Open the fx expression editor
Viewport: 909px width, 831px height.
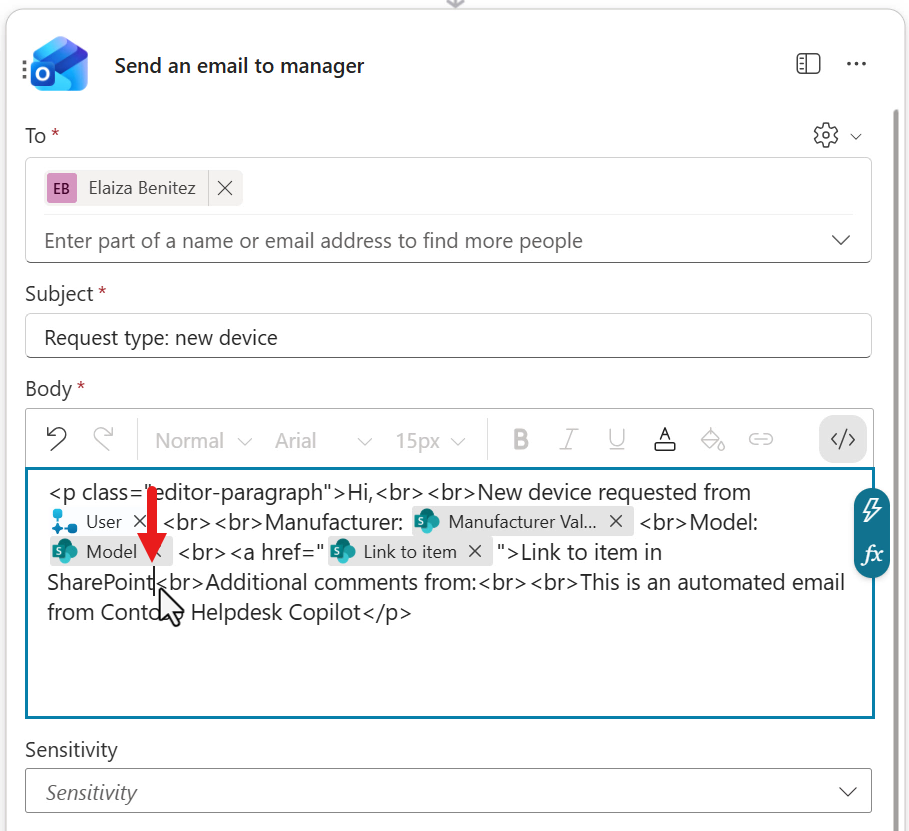[872, 554]
